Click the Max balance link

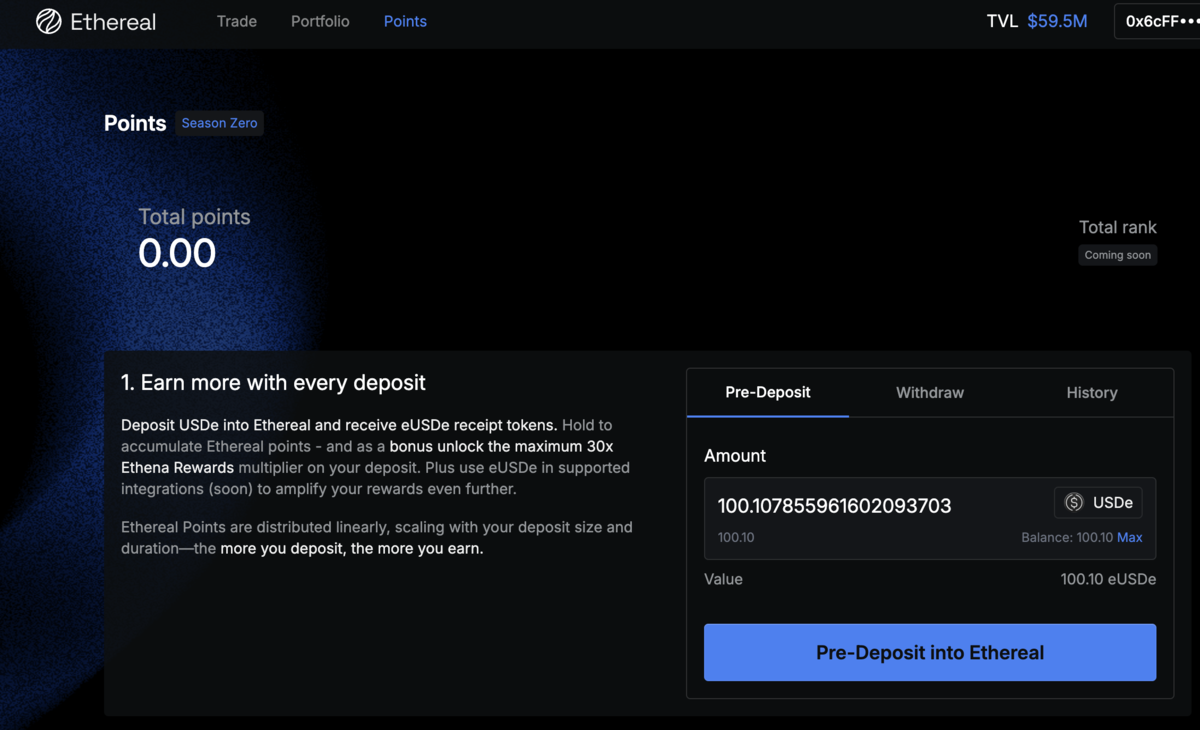[x=1130, y=537]
